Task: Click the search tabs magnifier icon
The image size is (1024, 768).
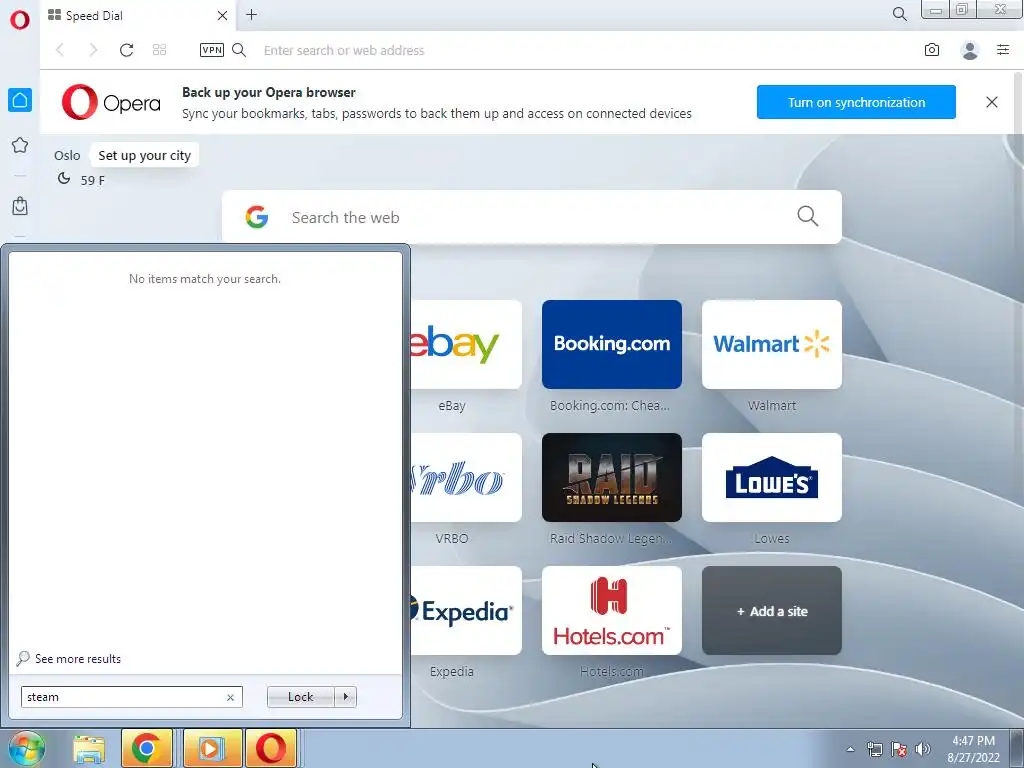Action: tap(899, 14)
